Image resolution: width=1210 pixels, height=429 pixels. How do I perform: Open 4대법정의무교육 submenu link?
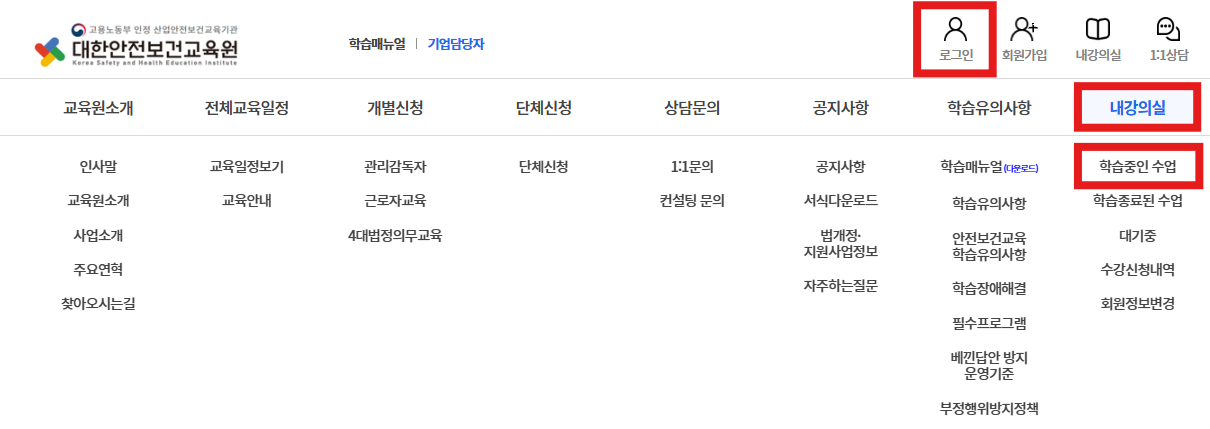pos(395,235)
